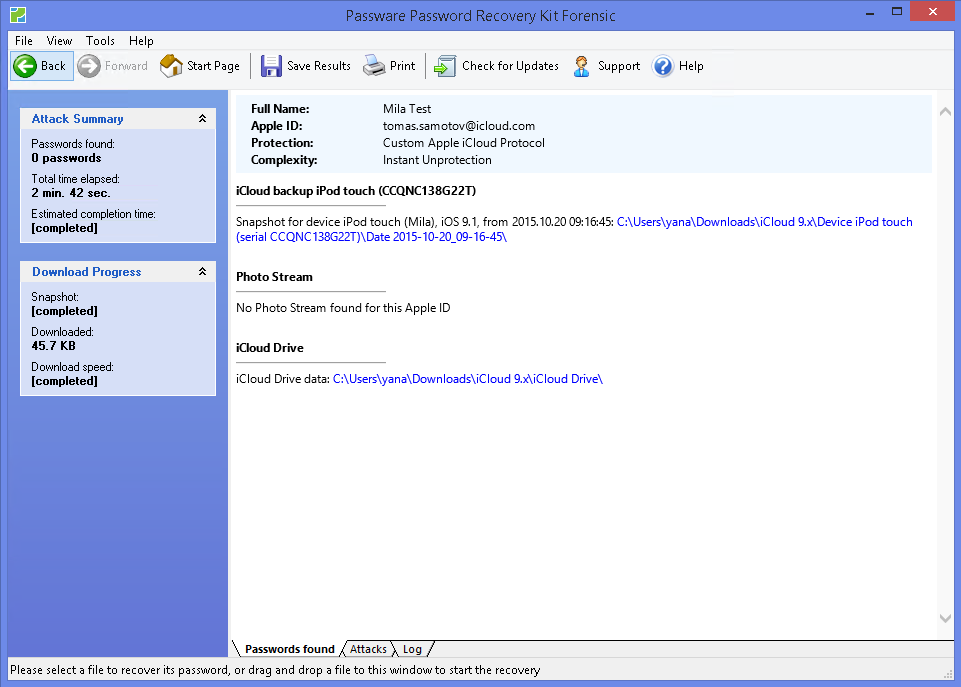
Task: Open the View menu
Action: click(x=59, y=41)
